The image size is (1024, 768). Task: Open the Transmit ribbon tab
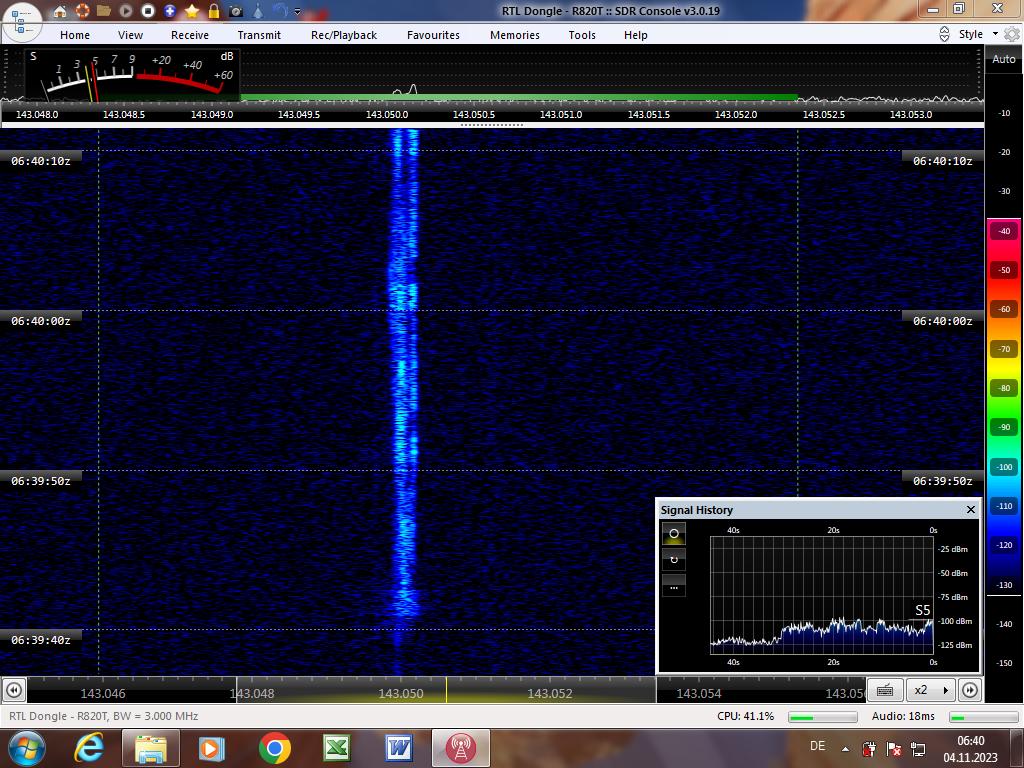[x=259, y=35]
